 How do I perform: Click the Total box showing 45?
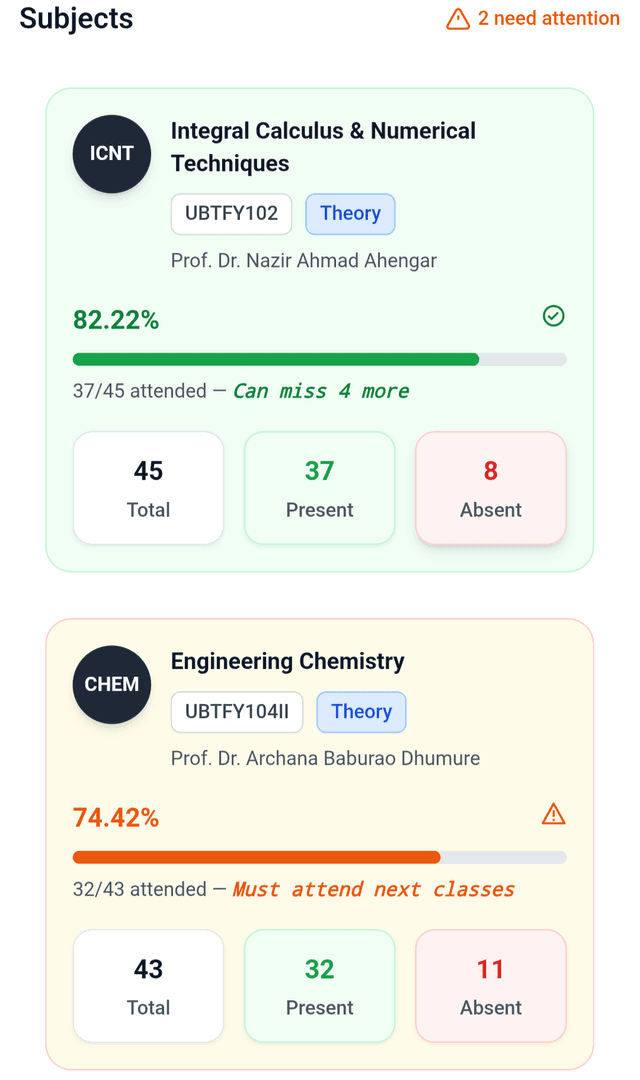coord(148,488)
